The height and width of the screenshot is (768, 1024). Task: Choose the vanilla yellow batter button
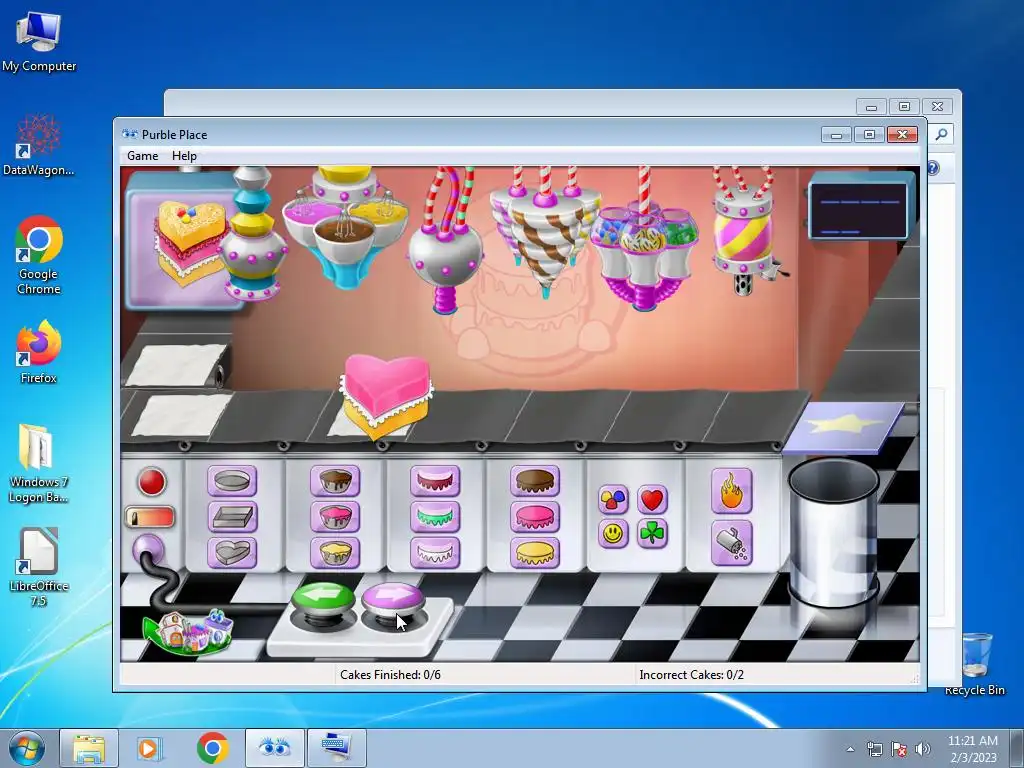(x=335, y=552)
